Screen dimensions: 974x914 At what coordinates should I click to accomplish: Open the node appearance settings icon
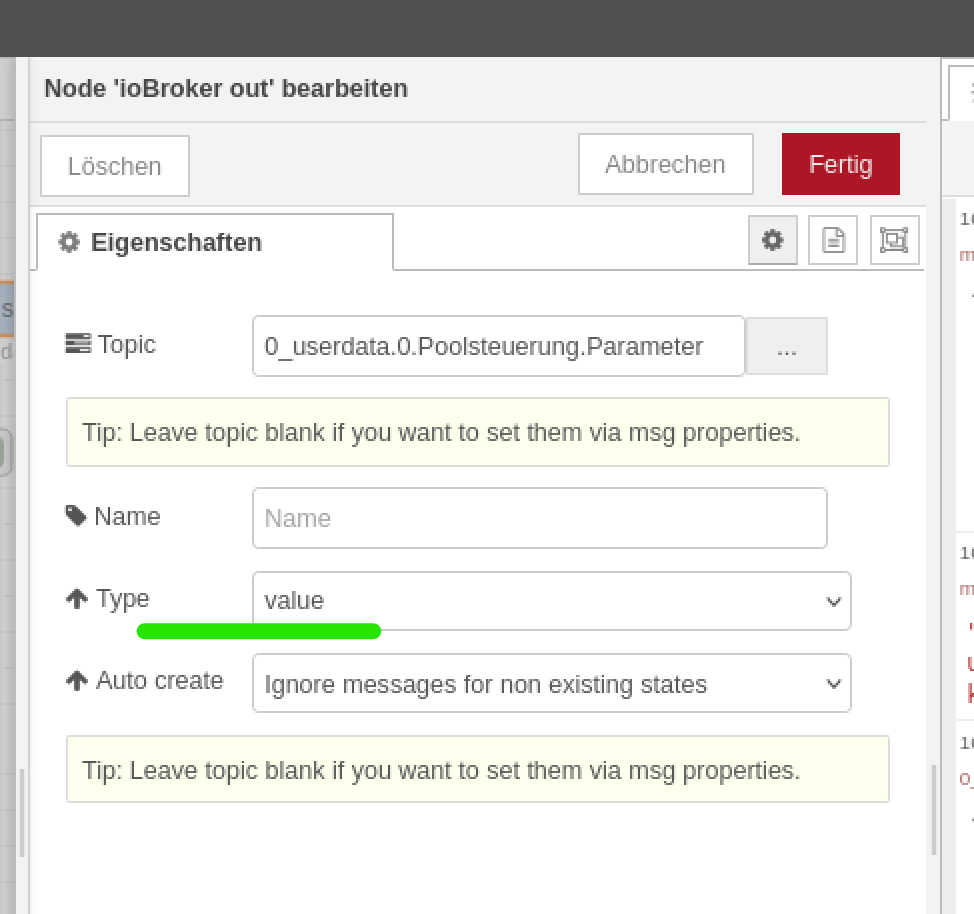click(x=894, y=240)
